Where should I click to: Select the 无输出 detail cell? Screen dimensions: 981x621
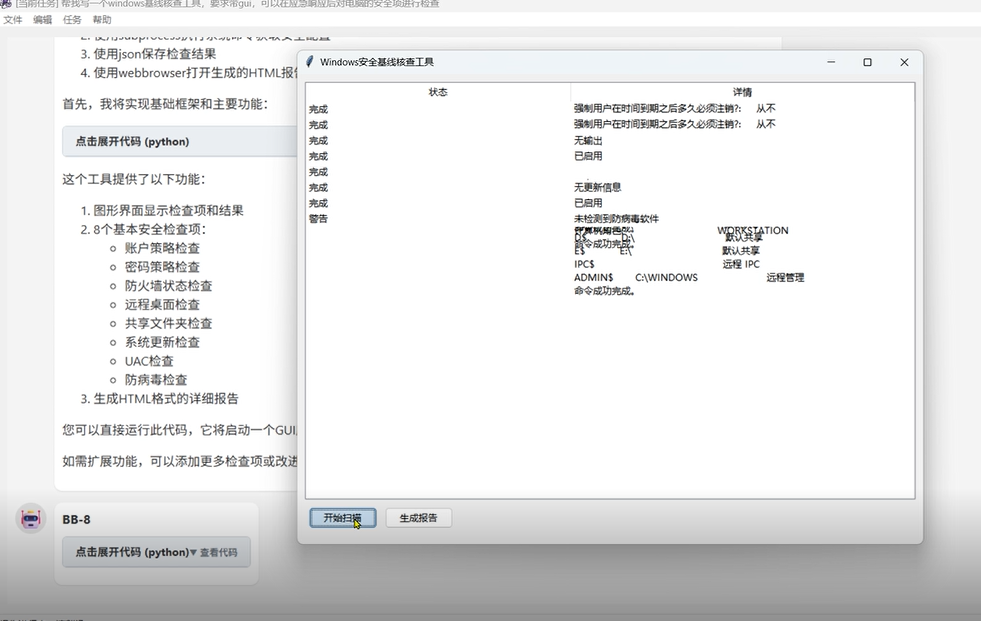[588, 141]
